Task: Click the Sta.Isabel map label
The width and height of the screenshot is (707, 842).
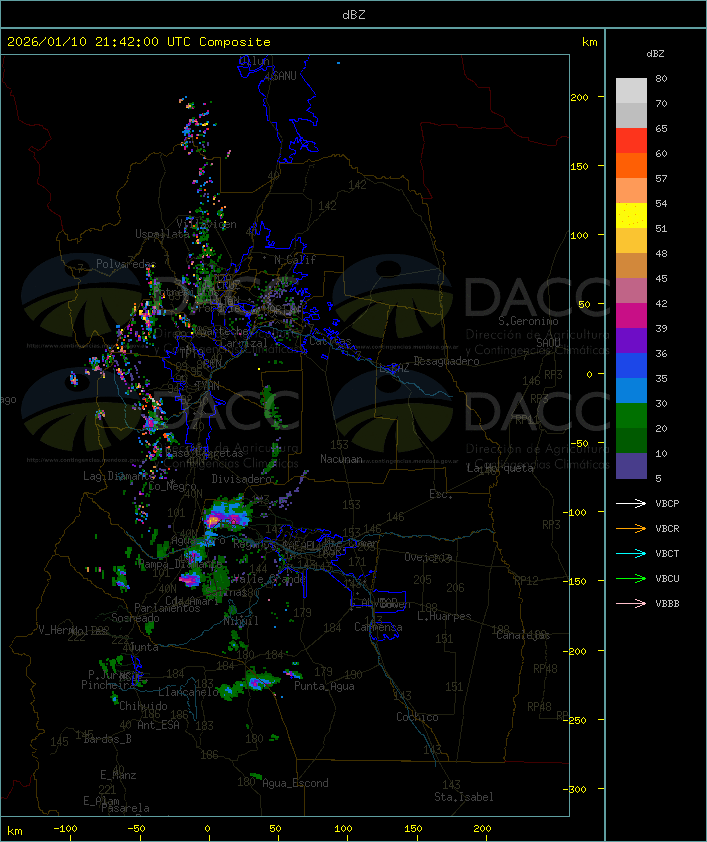Action: 464,797
